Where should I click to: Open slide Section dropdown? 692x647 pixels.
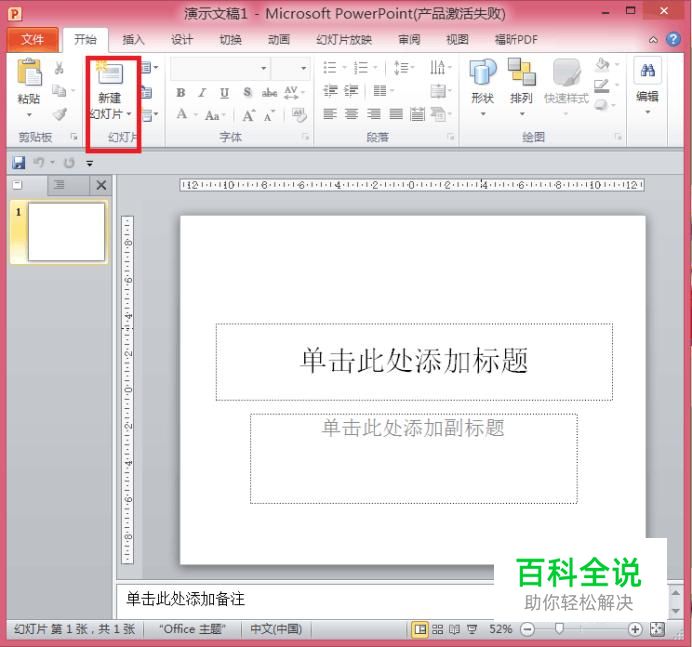(150, 116)
